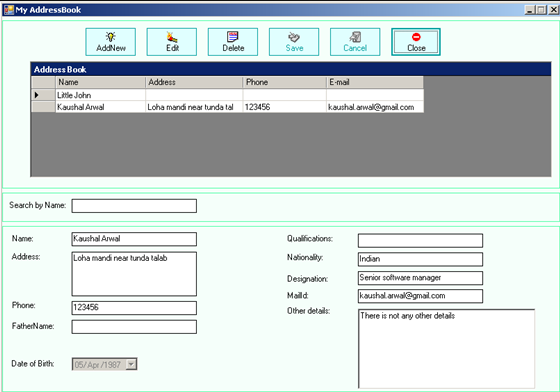
Task: Sort grid by Phone column header
Action: point(285,82)
